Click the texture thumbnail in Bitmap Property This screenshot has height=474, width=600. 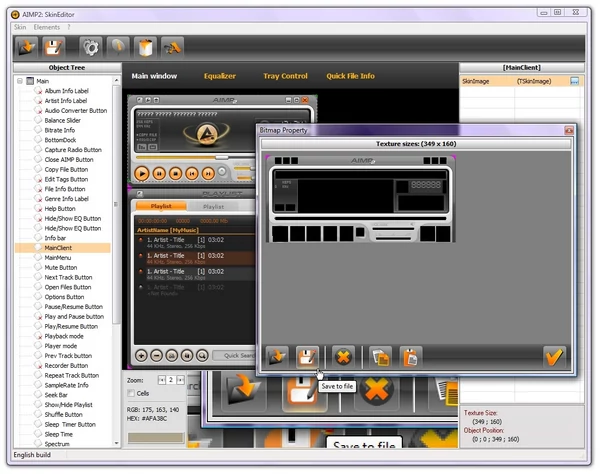click(x=360, y=199)
